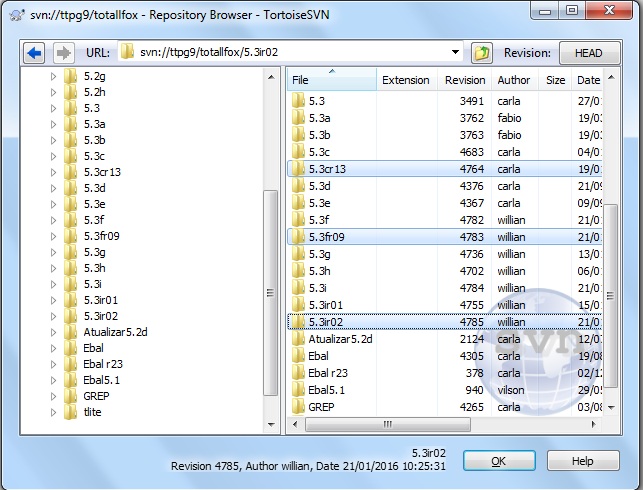Select the 5.3e folder icon in tree
Viewport: 643px width, 490px height.
pyautogui.click(x=71, y=204)
